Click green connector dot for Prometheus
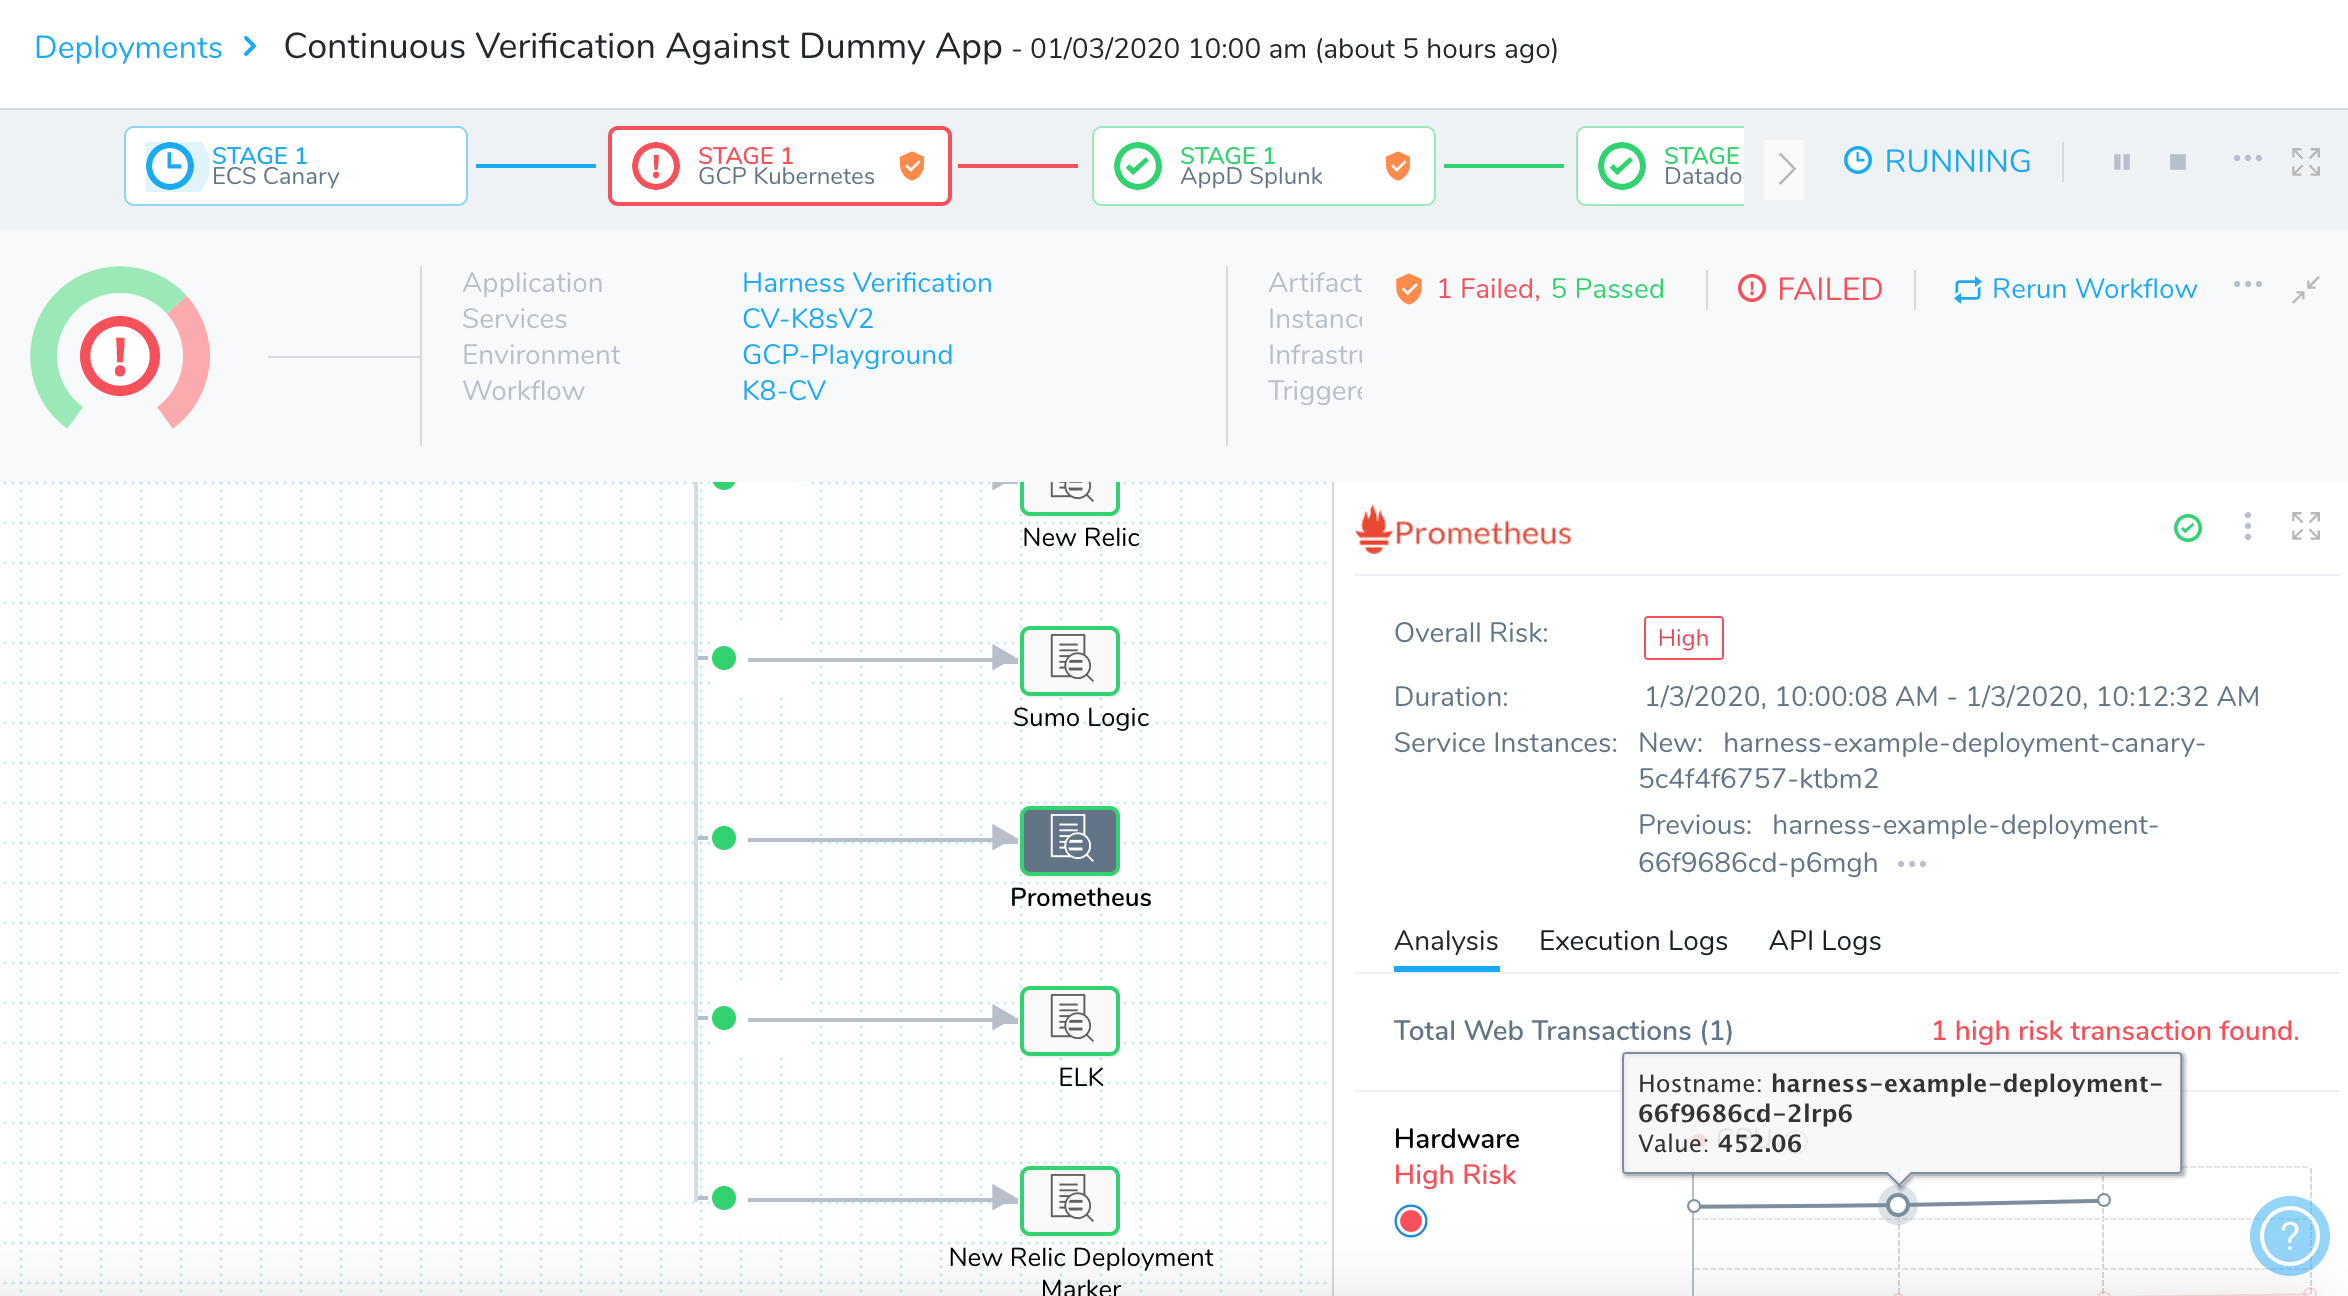 pyautogui.click(x=724, y=838)
